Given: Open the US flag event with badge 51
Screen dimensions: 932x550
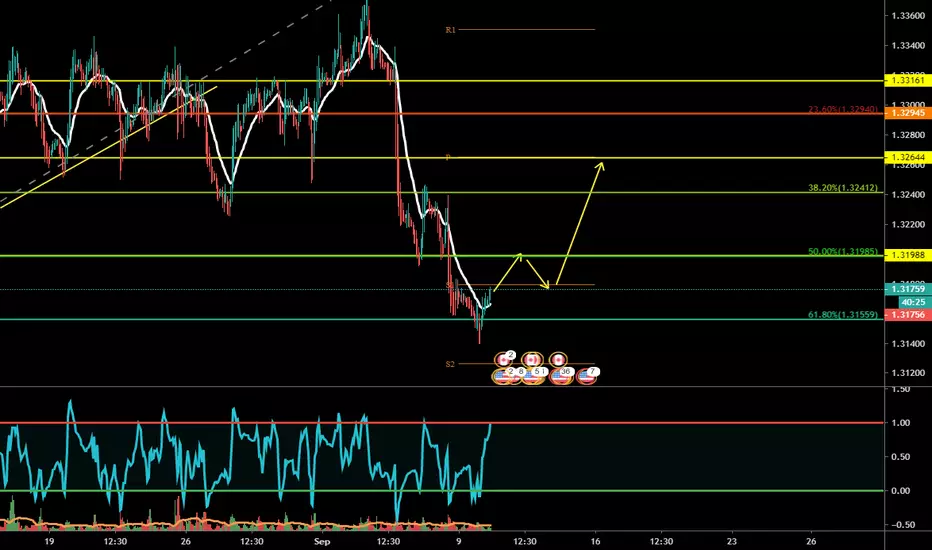Looking at the screenshot, I should click(x=533, y=376).
